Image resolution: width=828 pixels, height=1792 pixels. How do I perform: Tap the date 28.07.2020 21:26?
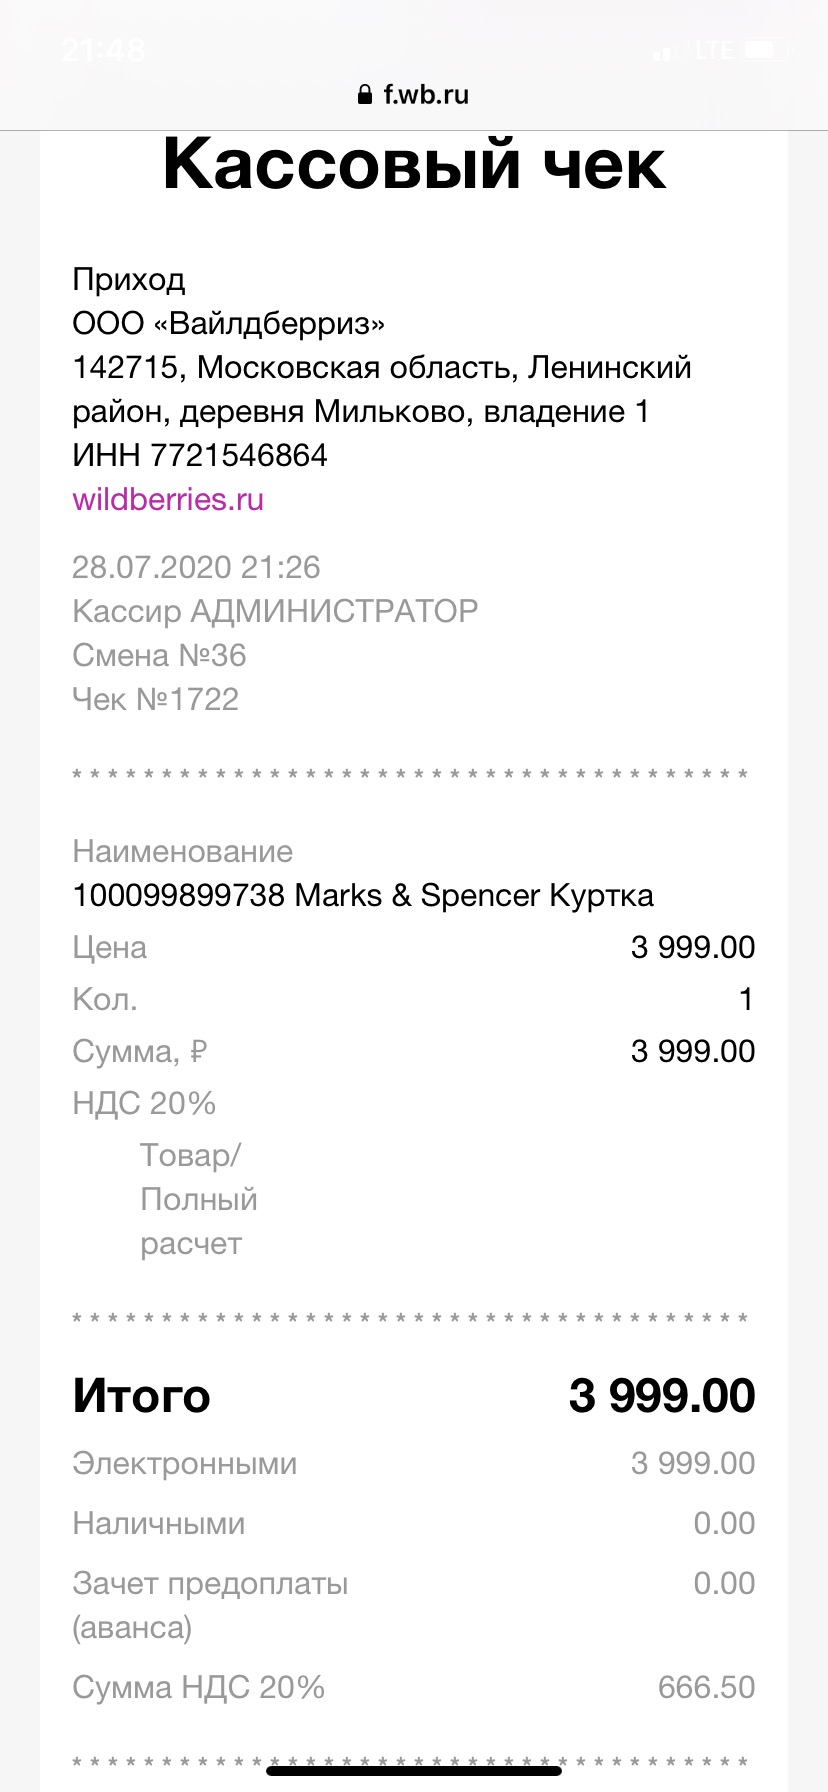click(x=196, y=567)
